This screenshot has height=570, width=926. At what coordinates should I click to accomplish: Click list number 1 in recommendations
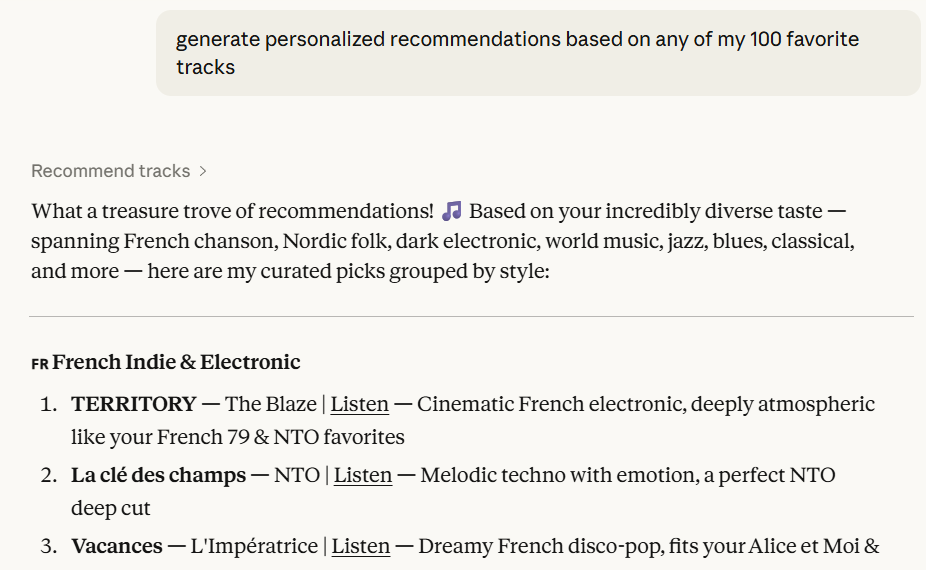pyautogui.click(x=48, y=404)
